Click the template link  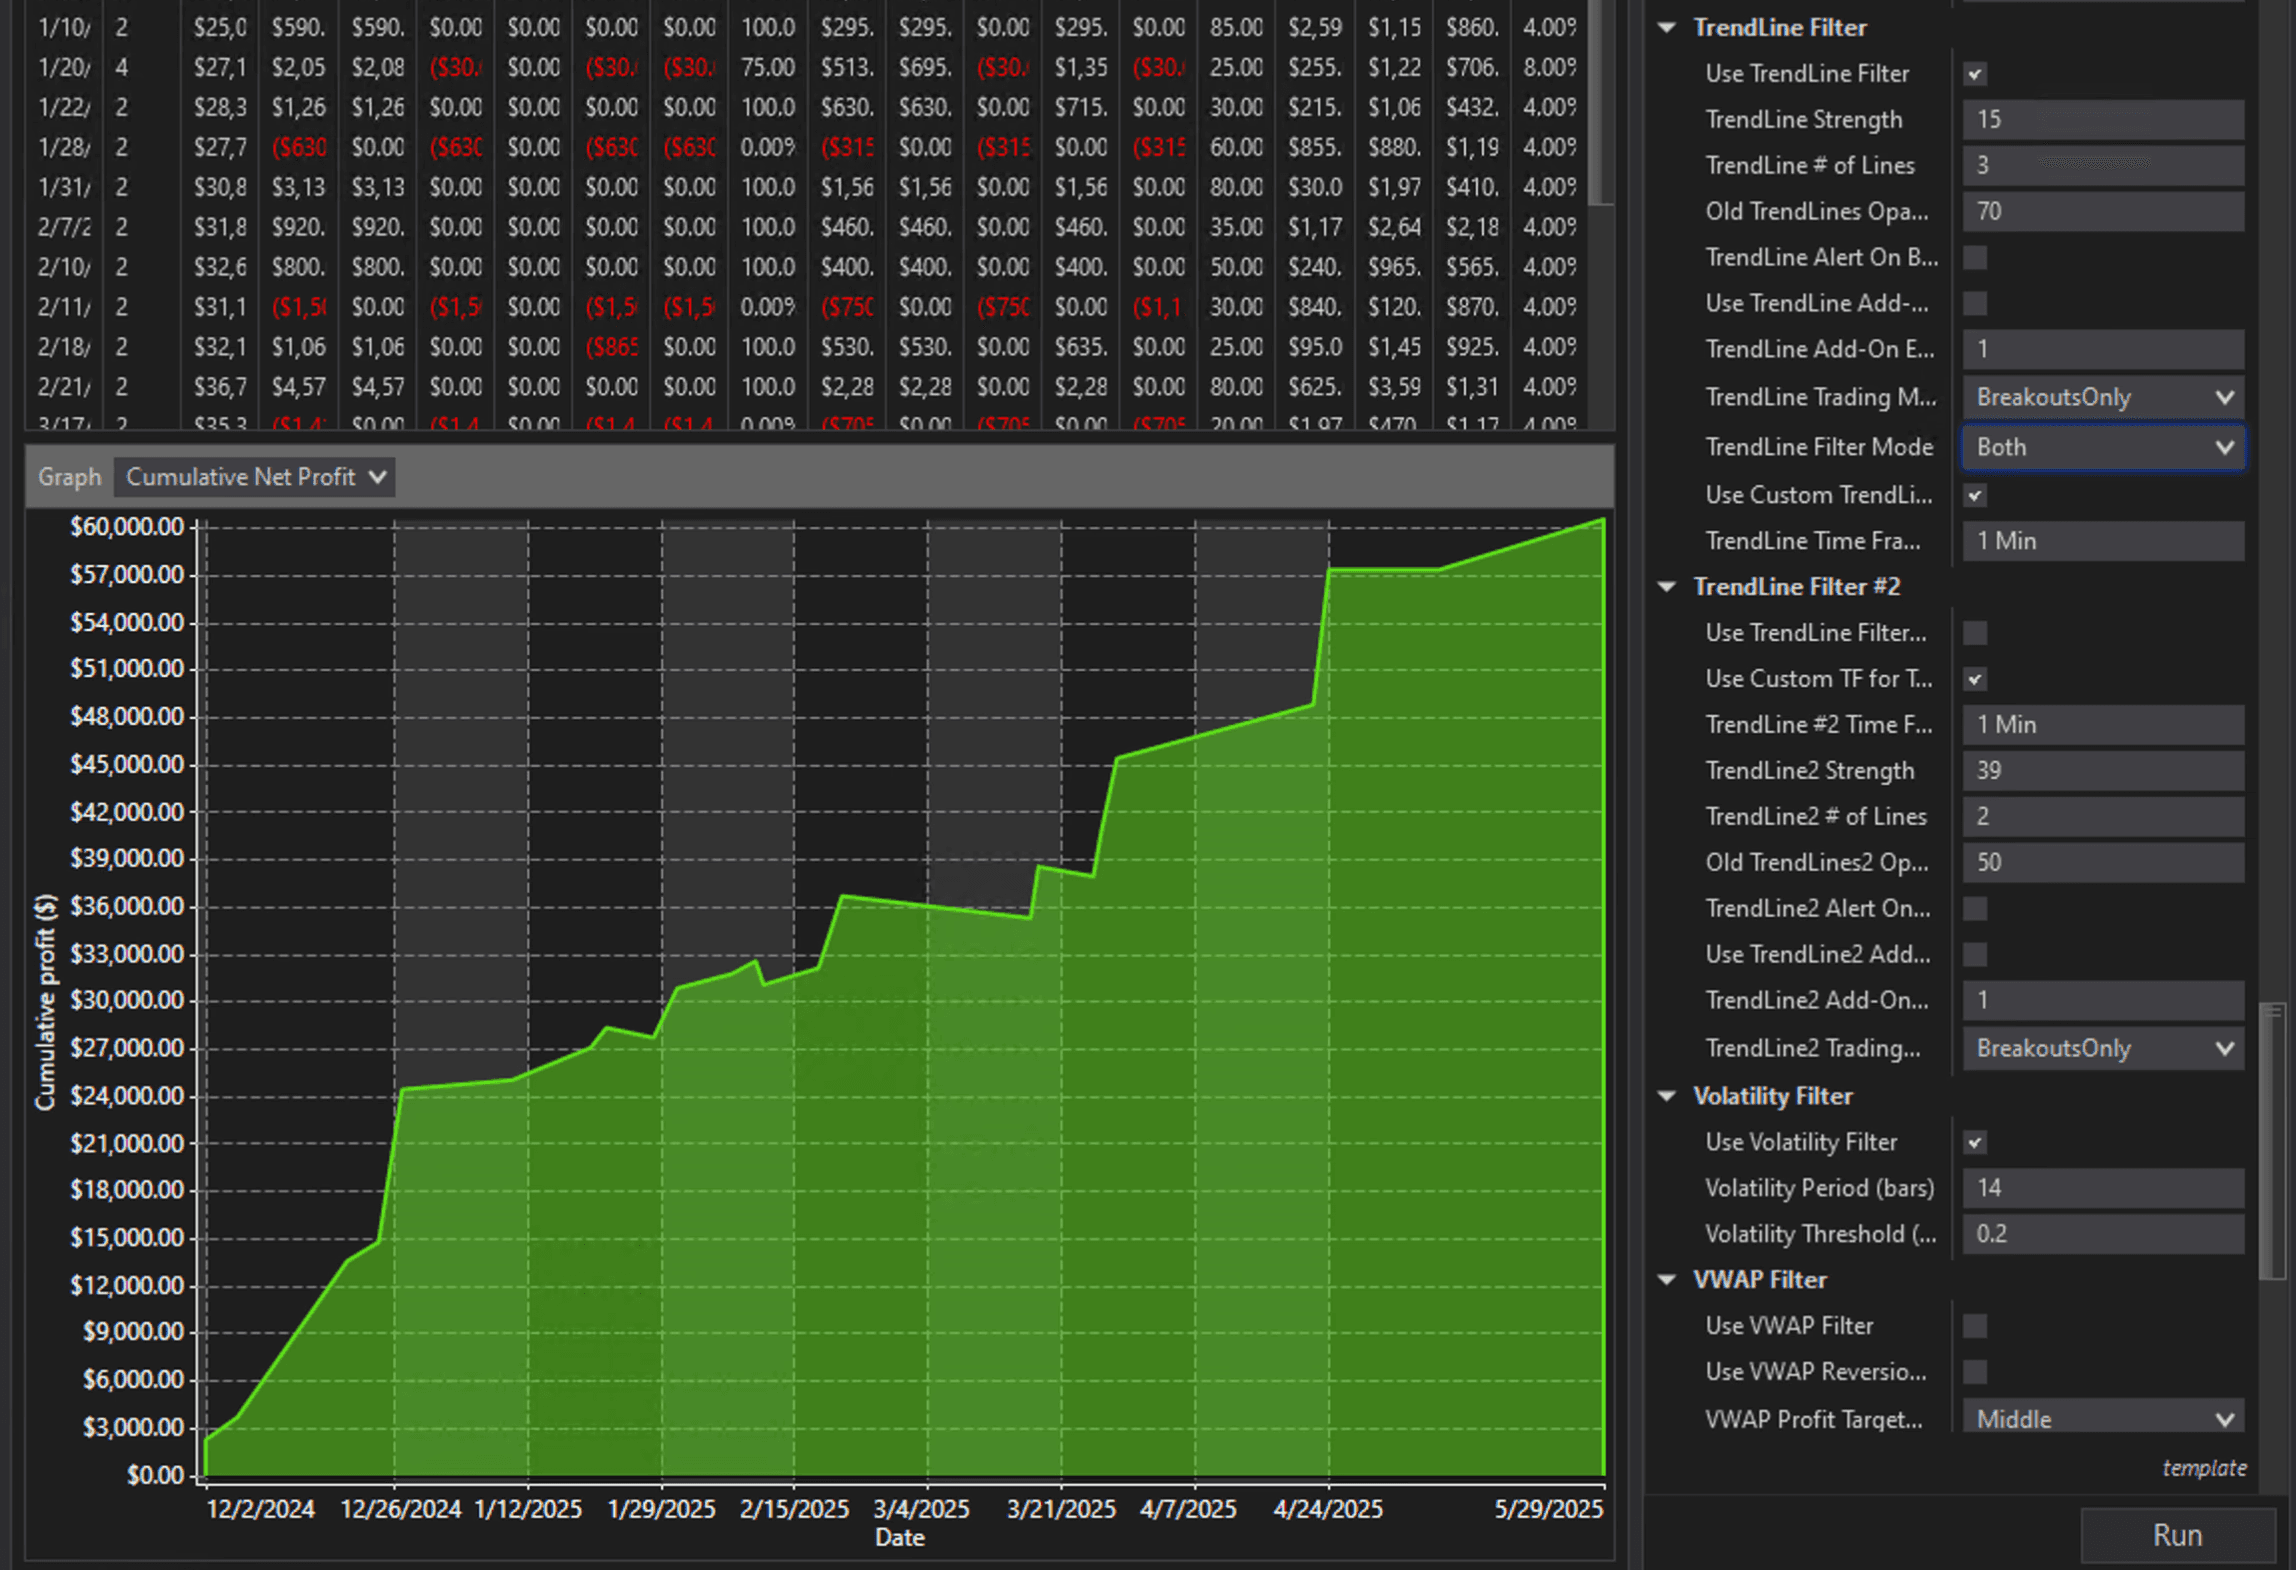[2204, 1468]
